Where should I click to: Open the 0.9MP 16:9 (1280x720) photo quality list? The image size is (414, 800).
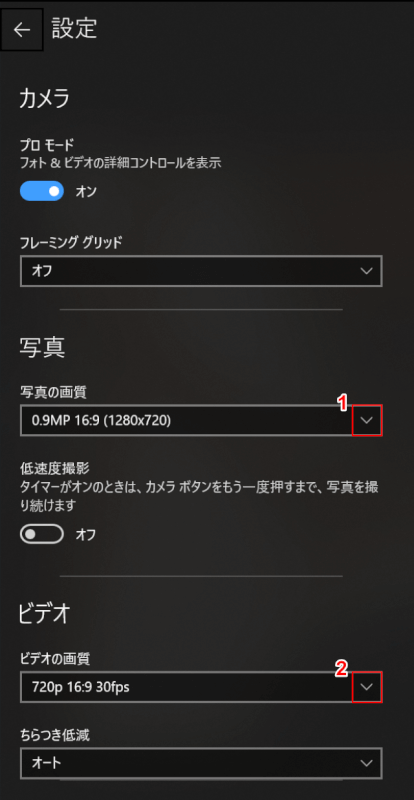click(201, 420)
